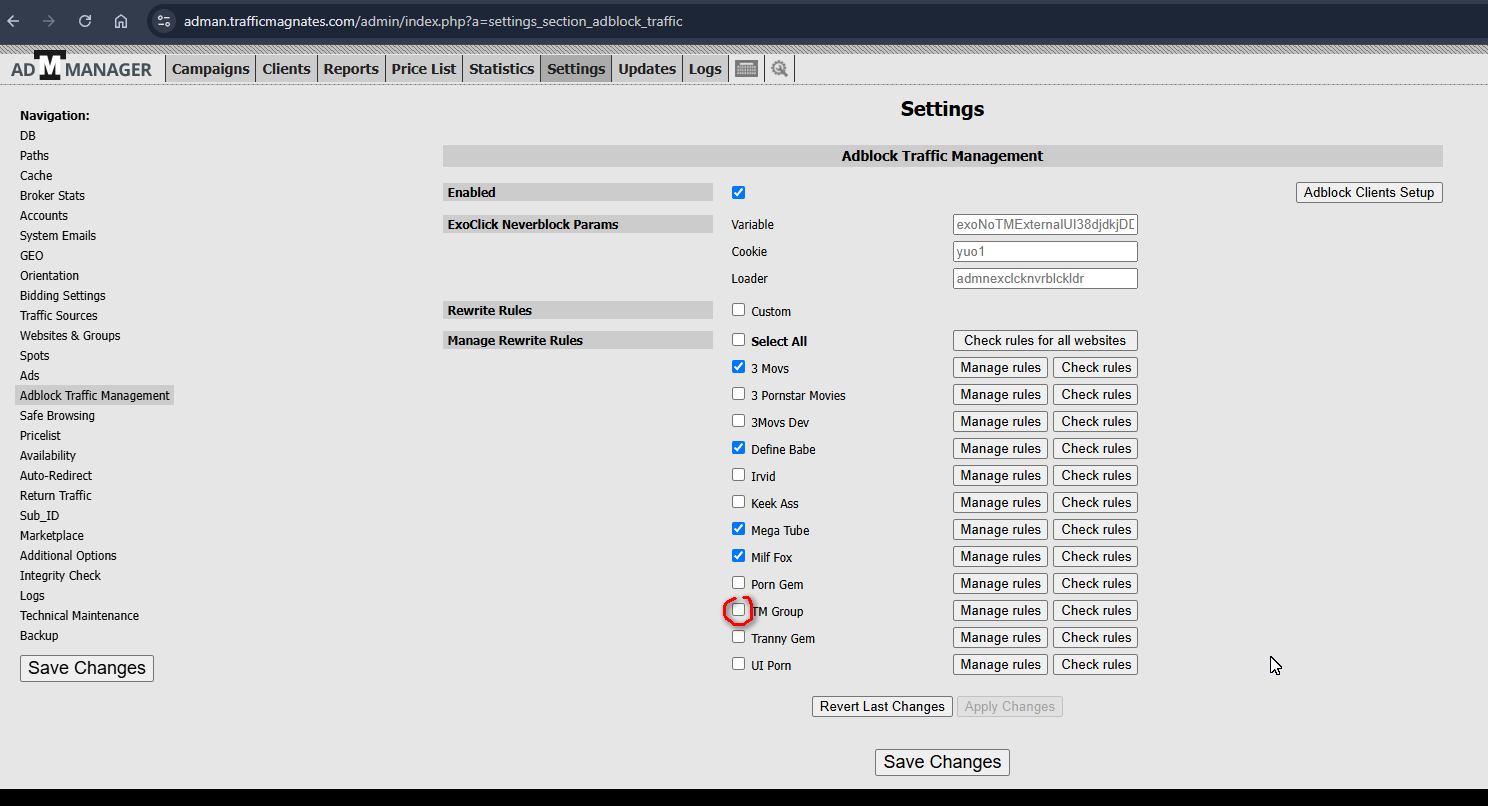Open Broker Stats link
1488x806 pixels.
pos(52,195)
